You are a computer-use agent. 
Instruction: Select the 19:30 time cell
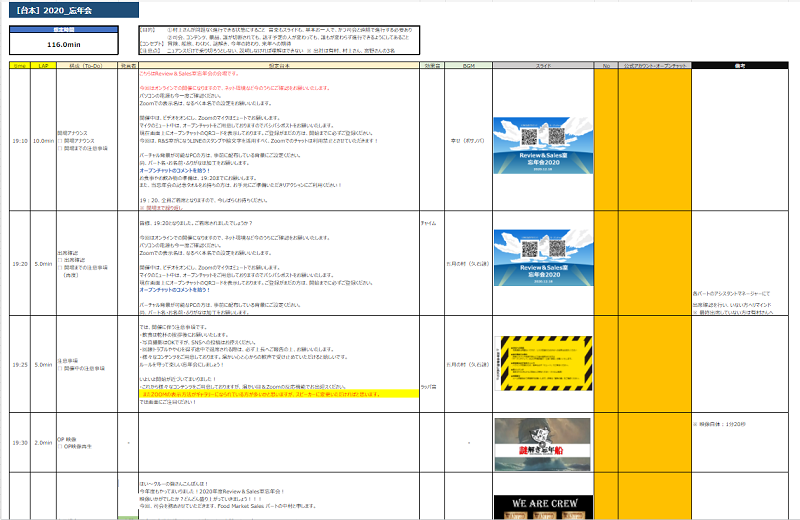(19, 441)
